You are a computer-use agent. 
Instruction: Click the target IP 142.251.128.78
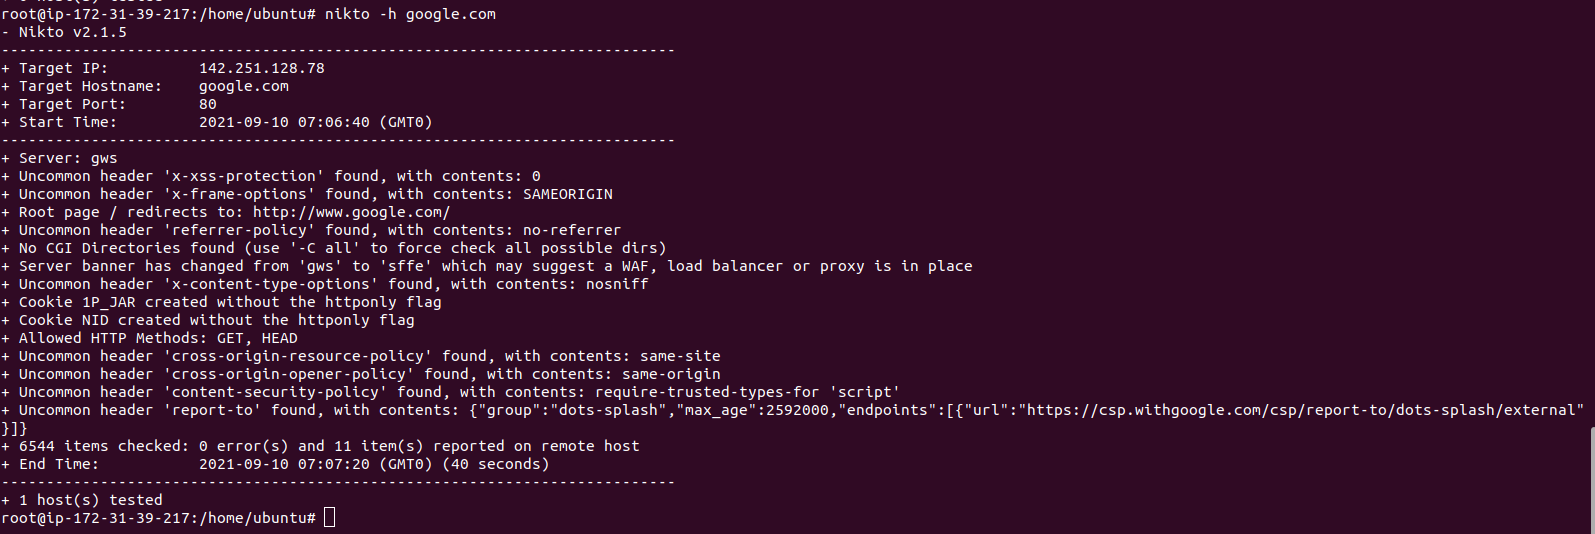pos(262,68)
